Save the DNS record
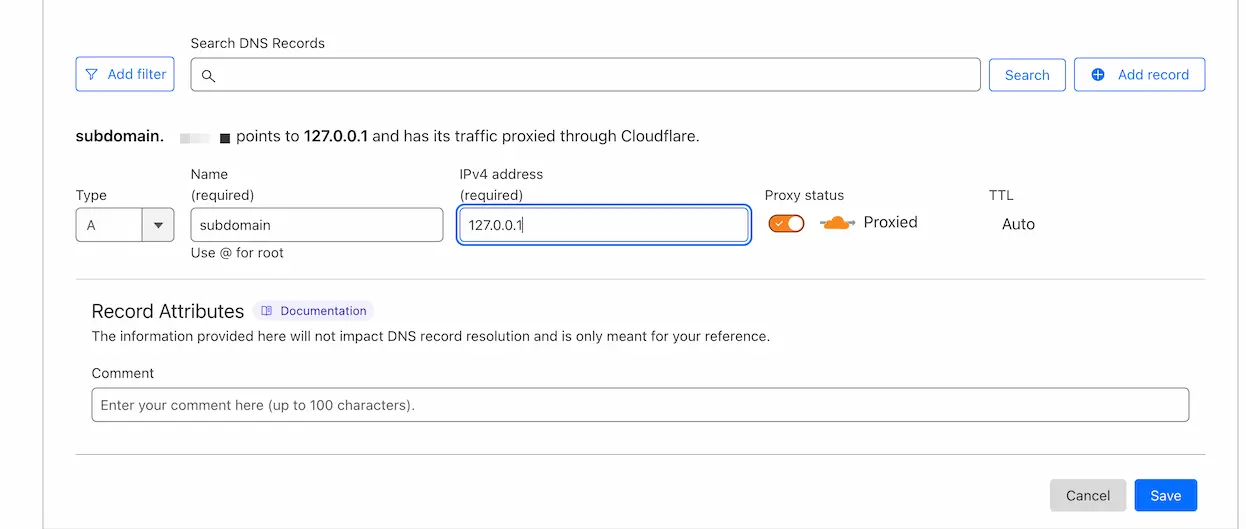Screen dimensions: 1246x529 [x=1166, y=495]
